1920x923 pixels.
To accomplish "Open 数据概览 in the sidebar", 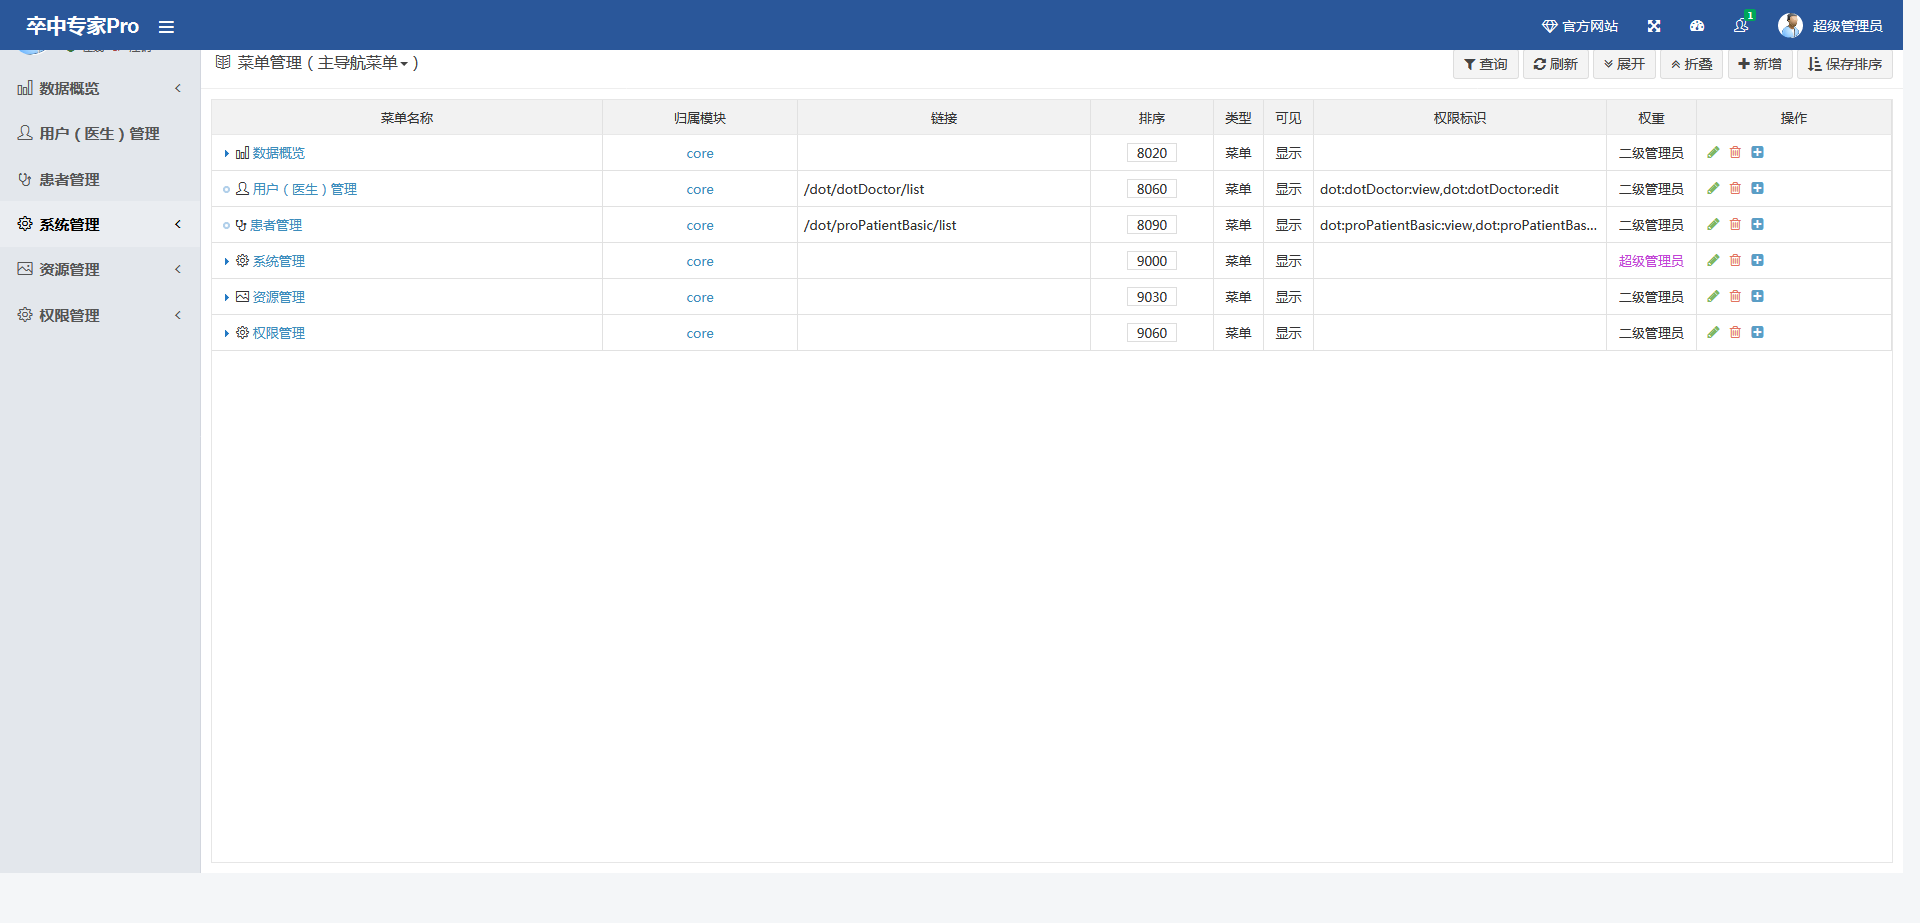I will tap(69, 88).
